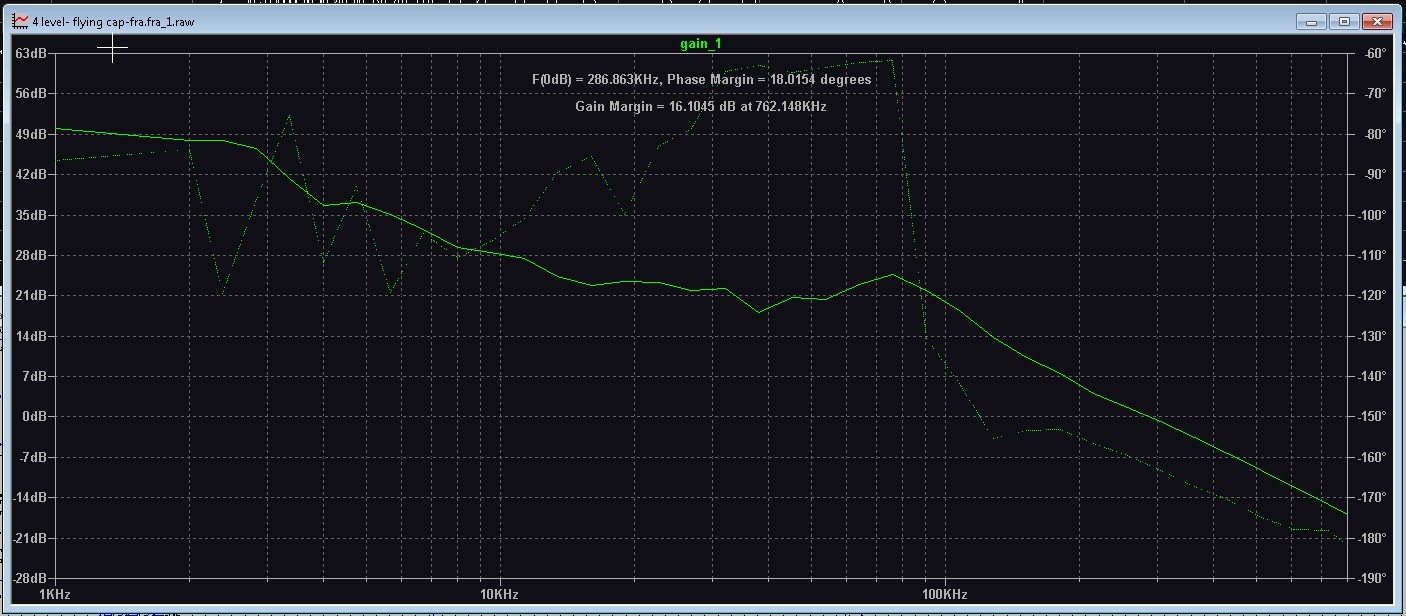Screen dimensions: 1406x616
Task: Click the 1KHz frequency axis label
Action: point(54,594)
